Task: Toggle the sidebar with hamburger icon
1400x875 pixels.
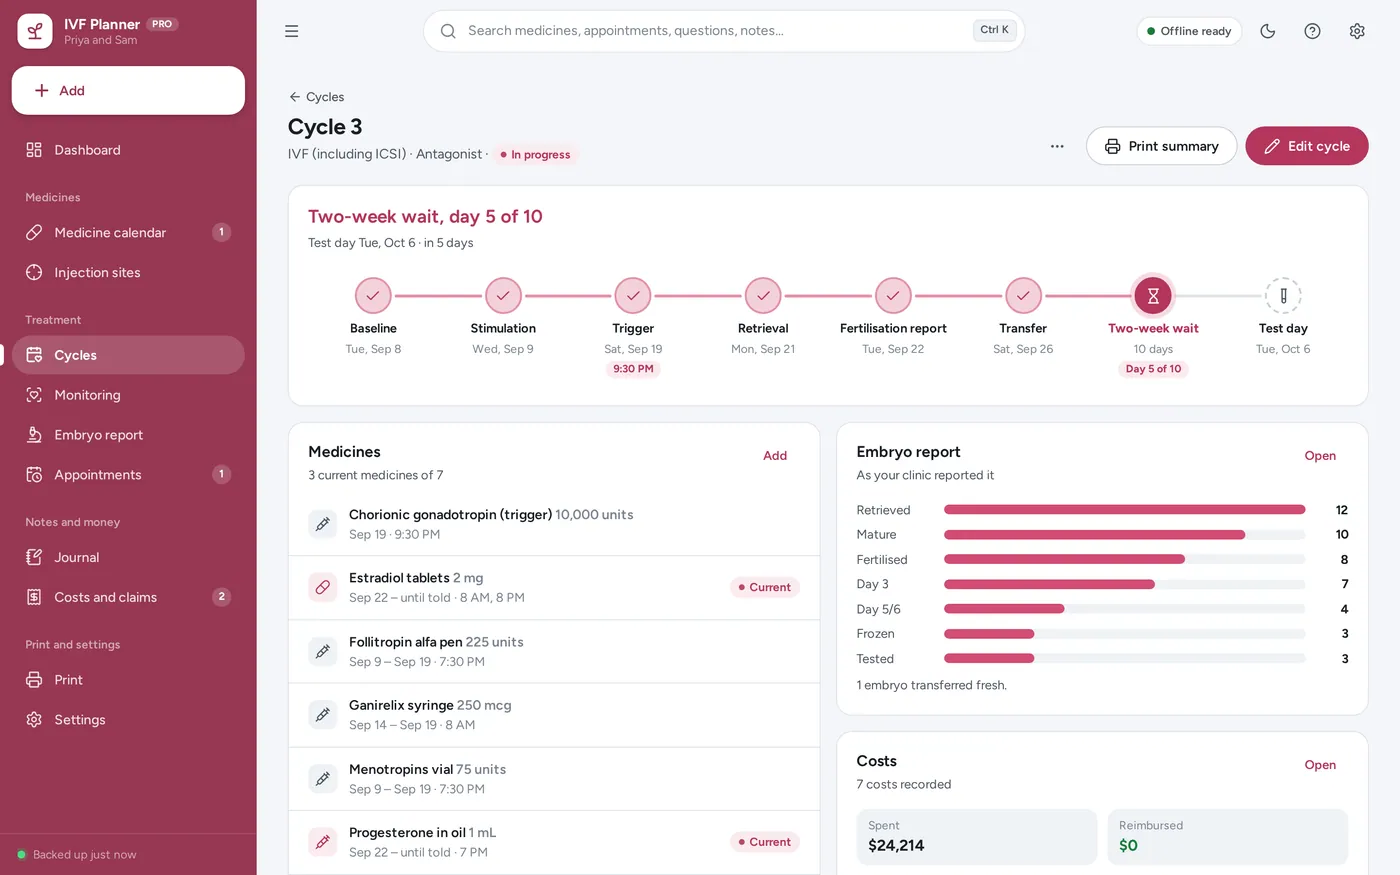Action: pyautogui.click(x=292, y=31)
